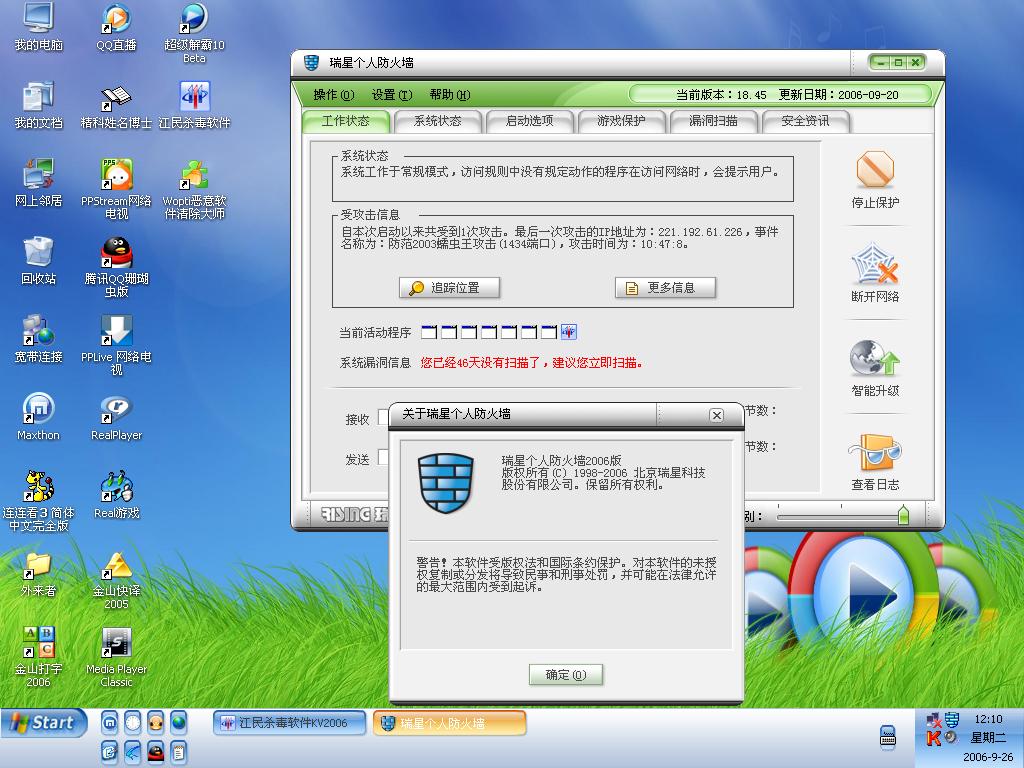Open the 设置(T) menu
Image resolution: width=1024 pixels, height=768 pixels.
[392, 95]
